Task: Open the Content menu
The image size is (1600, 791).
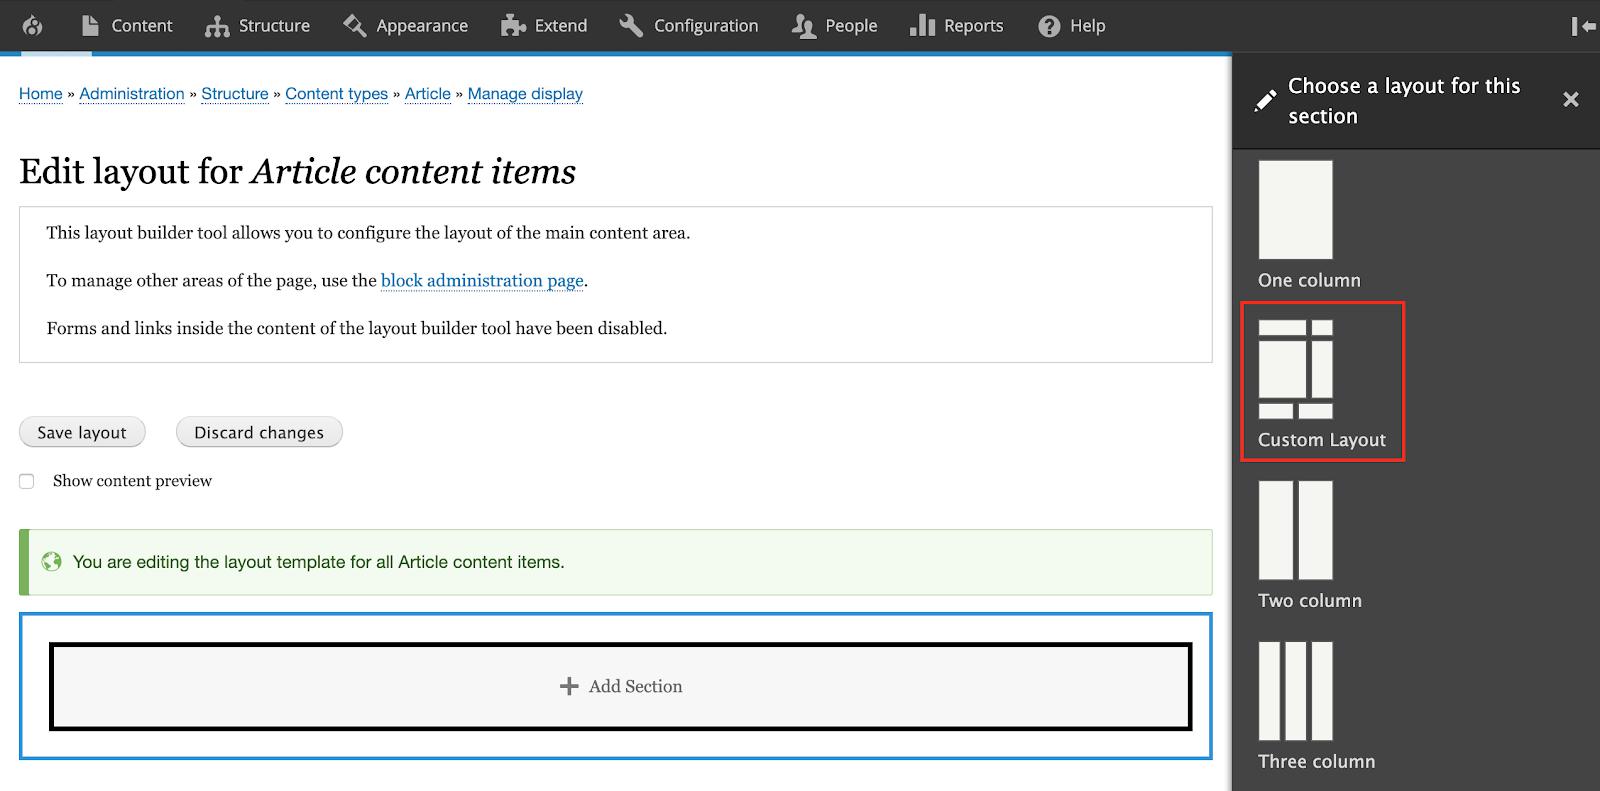Action: (126, 26)
